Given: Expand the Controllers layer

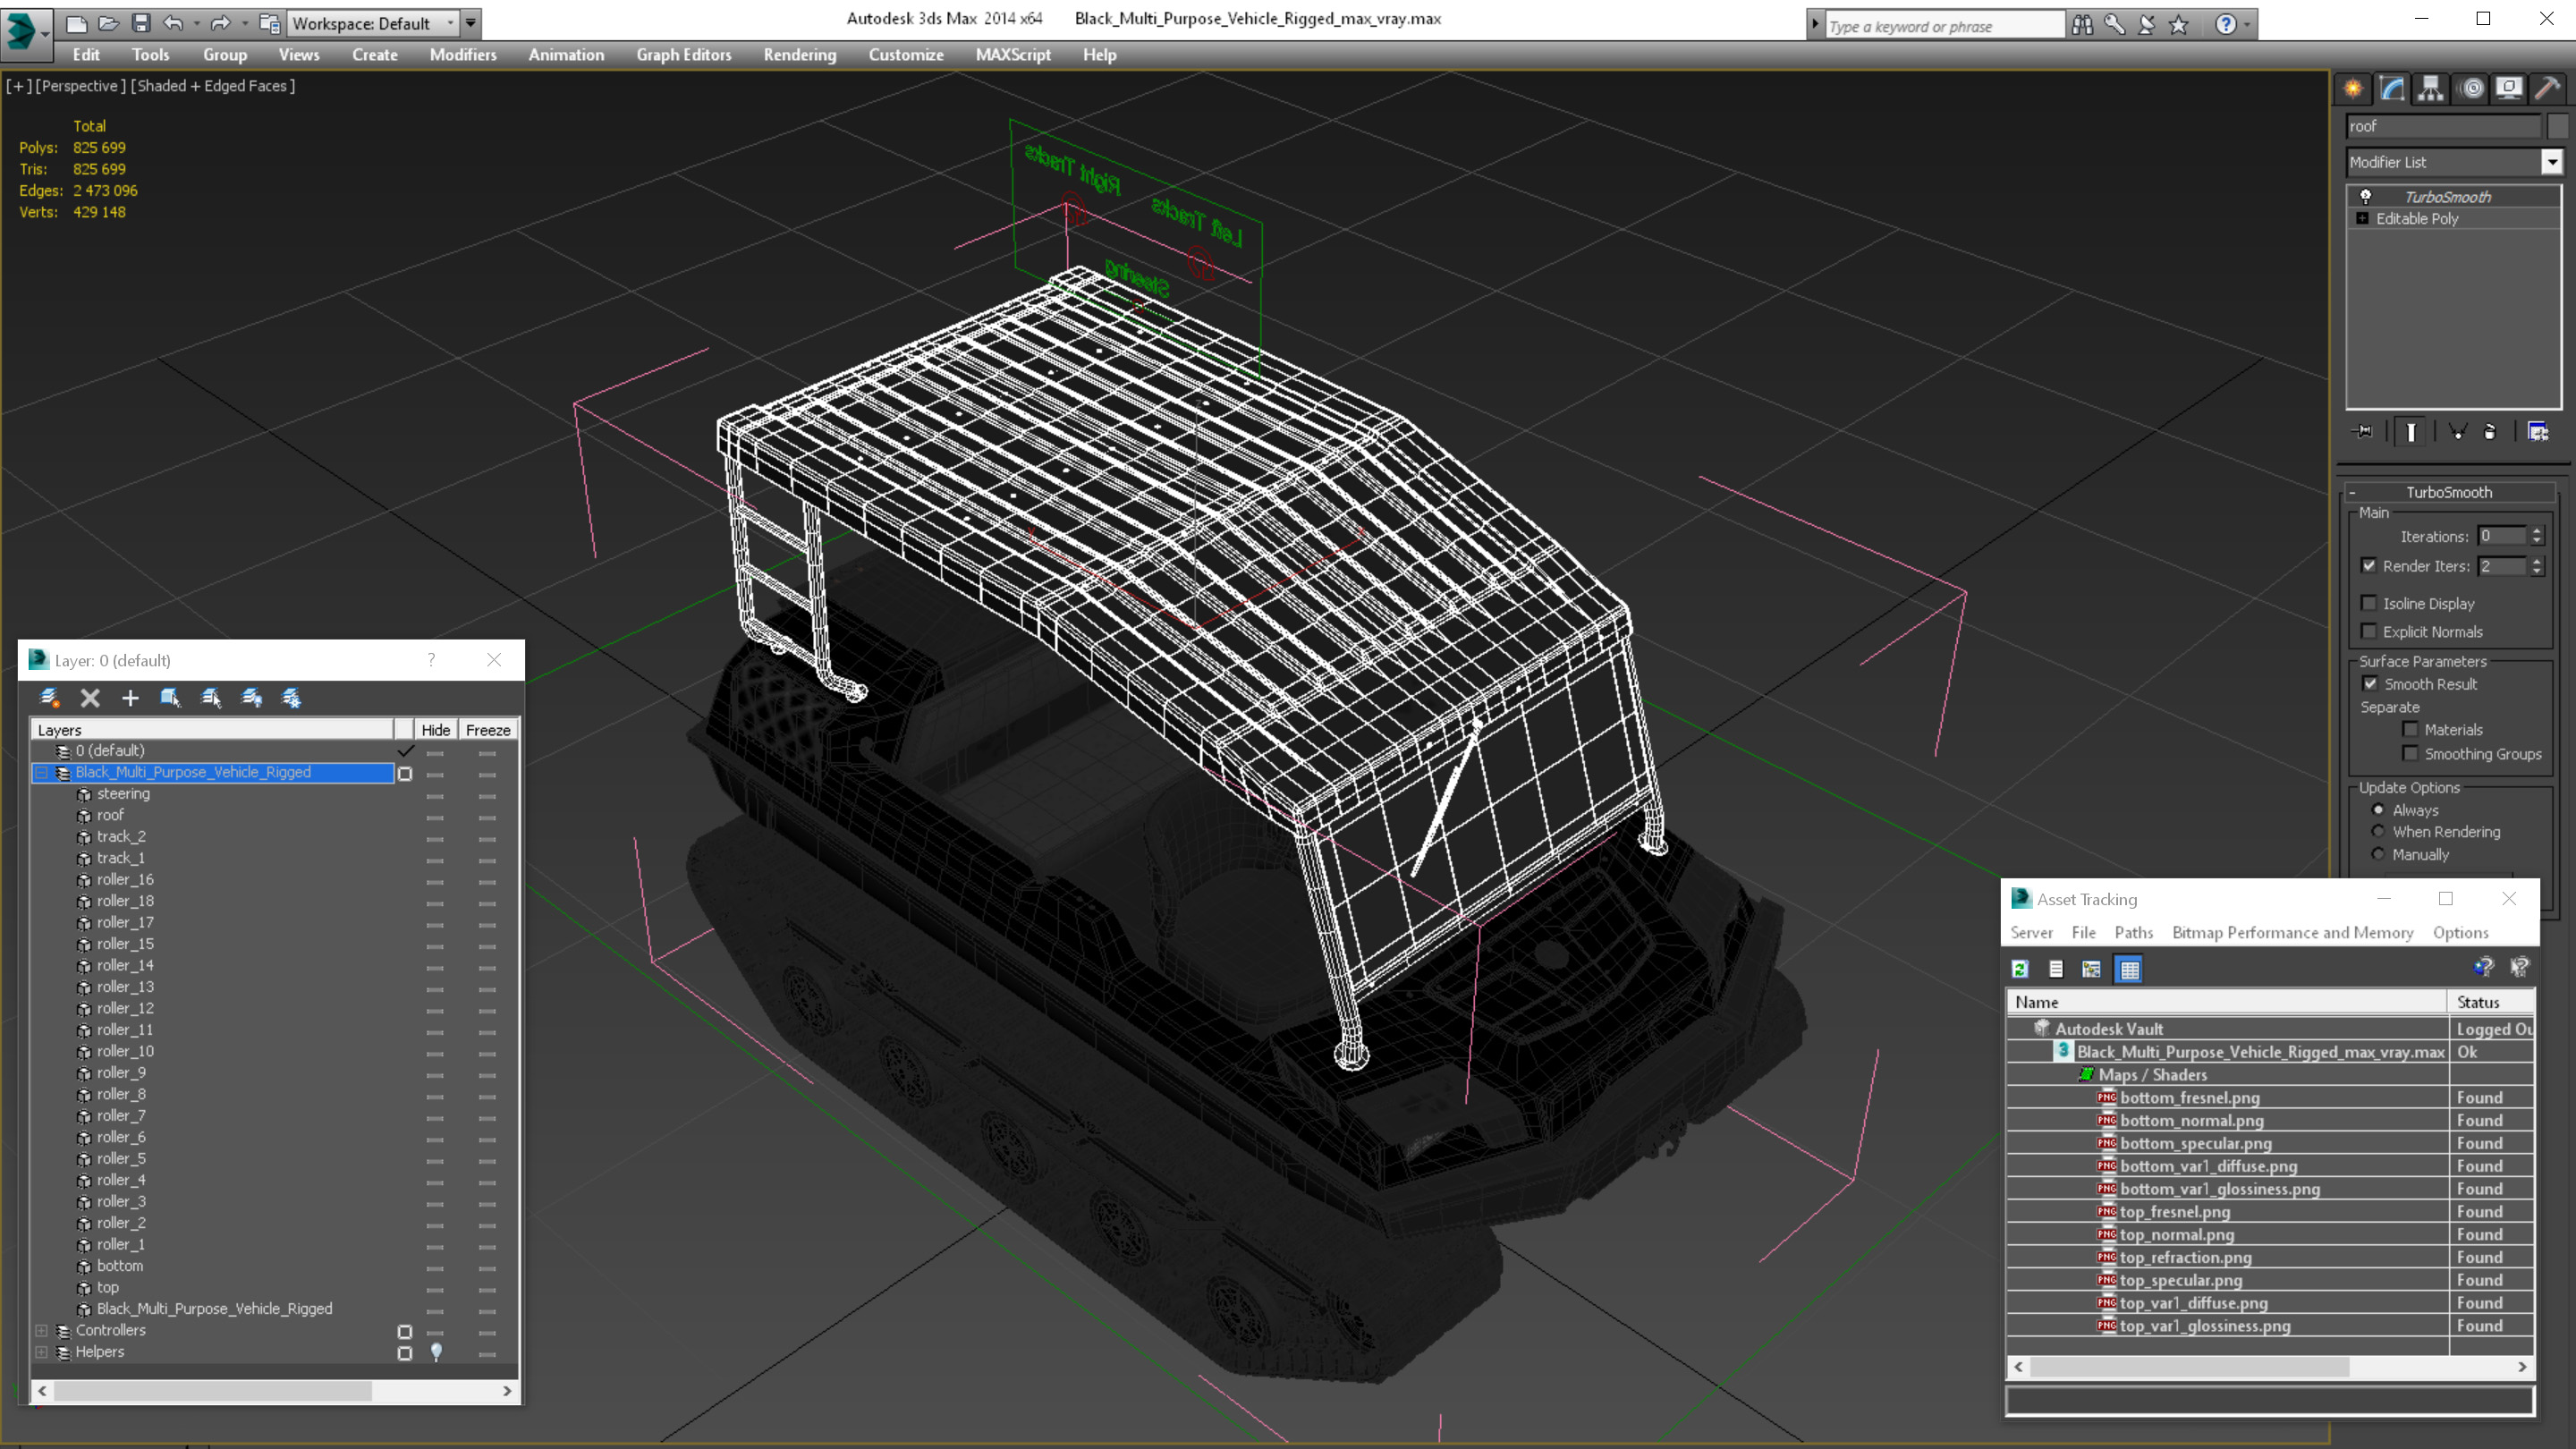Looking at the screenshot, I should click(x=41, y=1331).
